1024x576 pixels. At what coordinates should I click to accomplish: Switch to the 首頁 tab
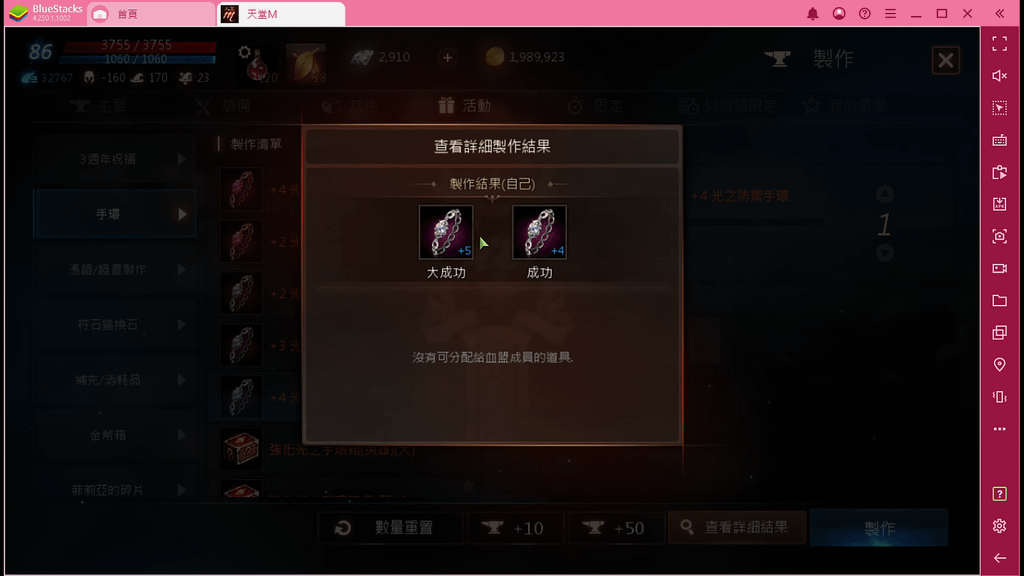pos(151,14)
